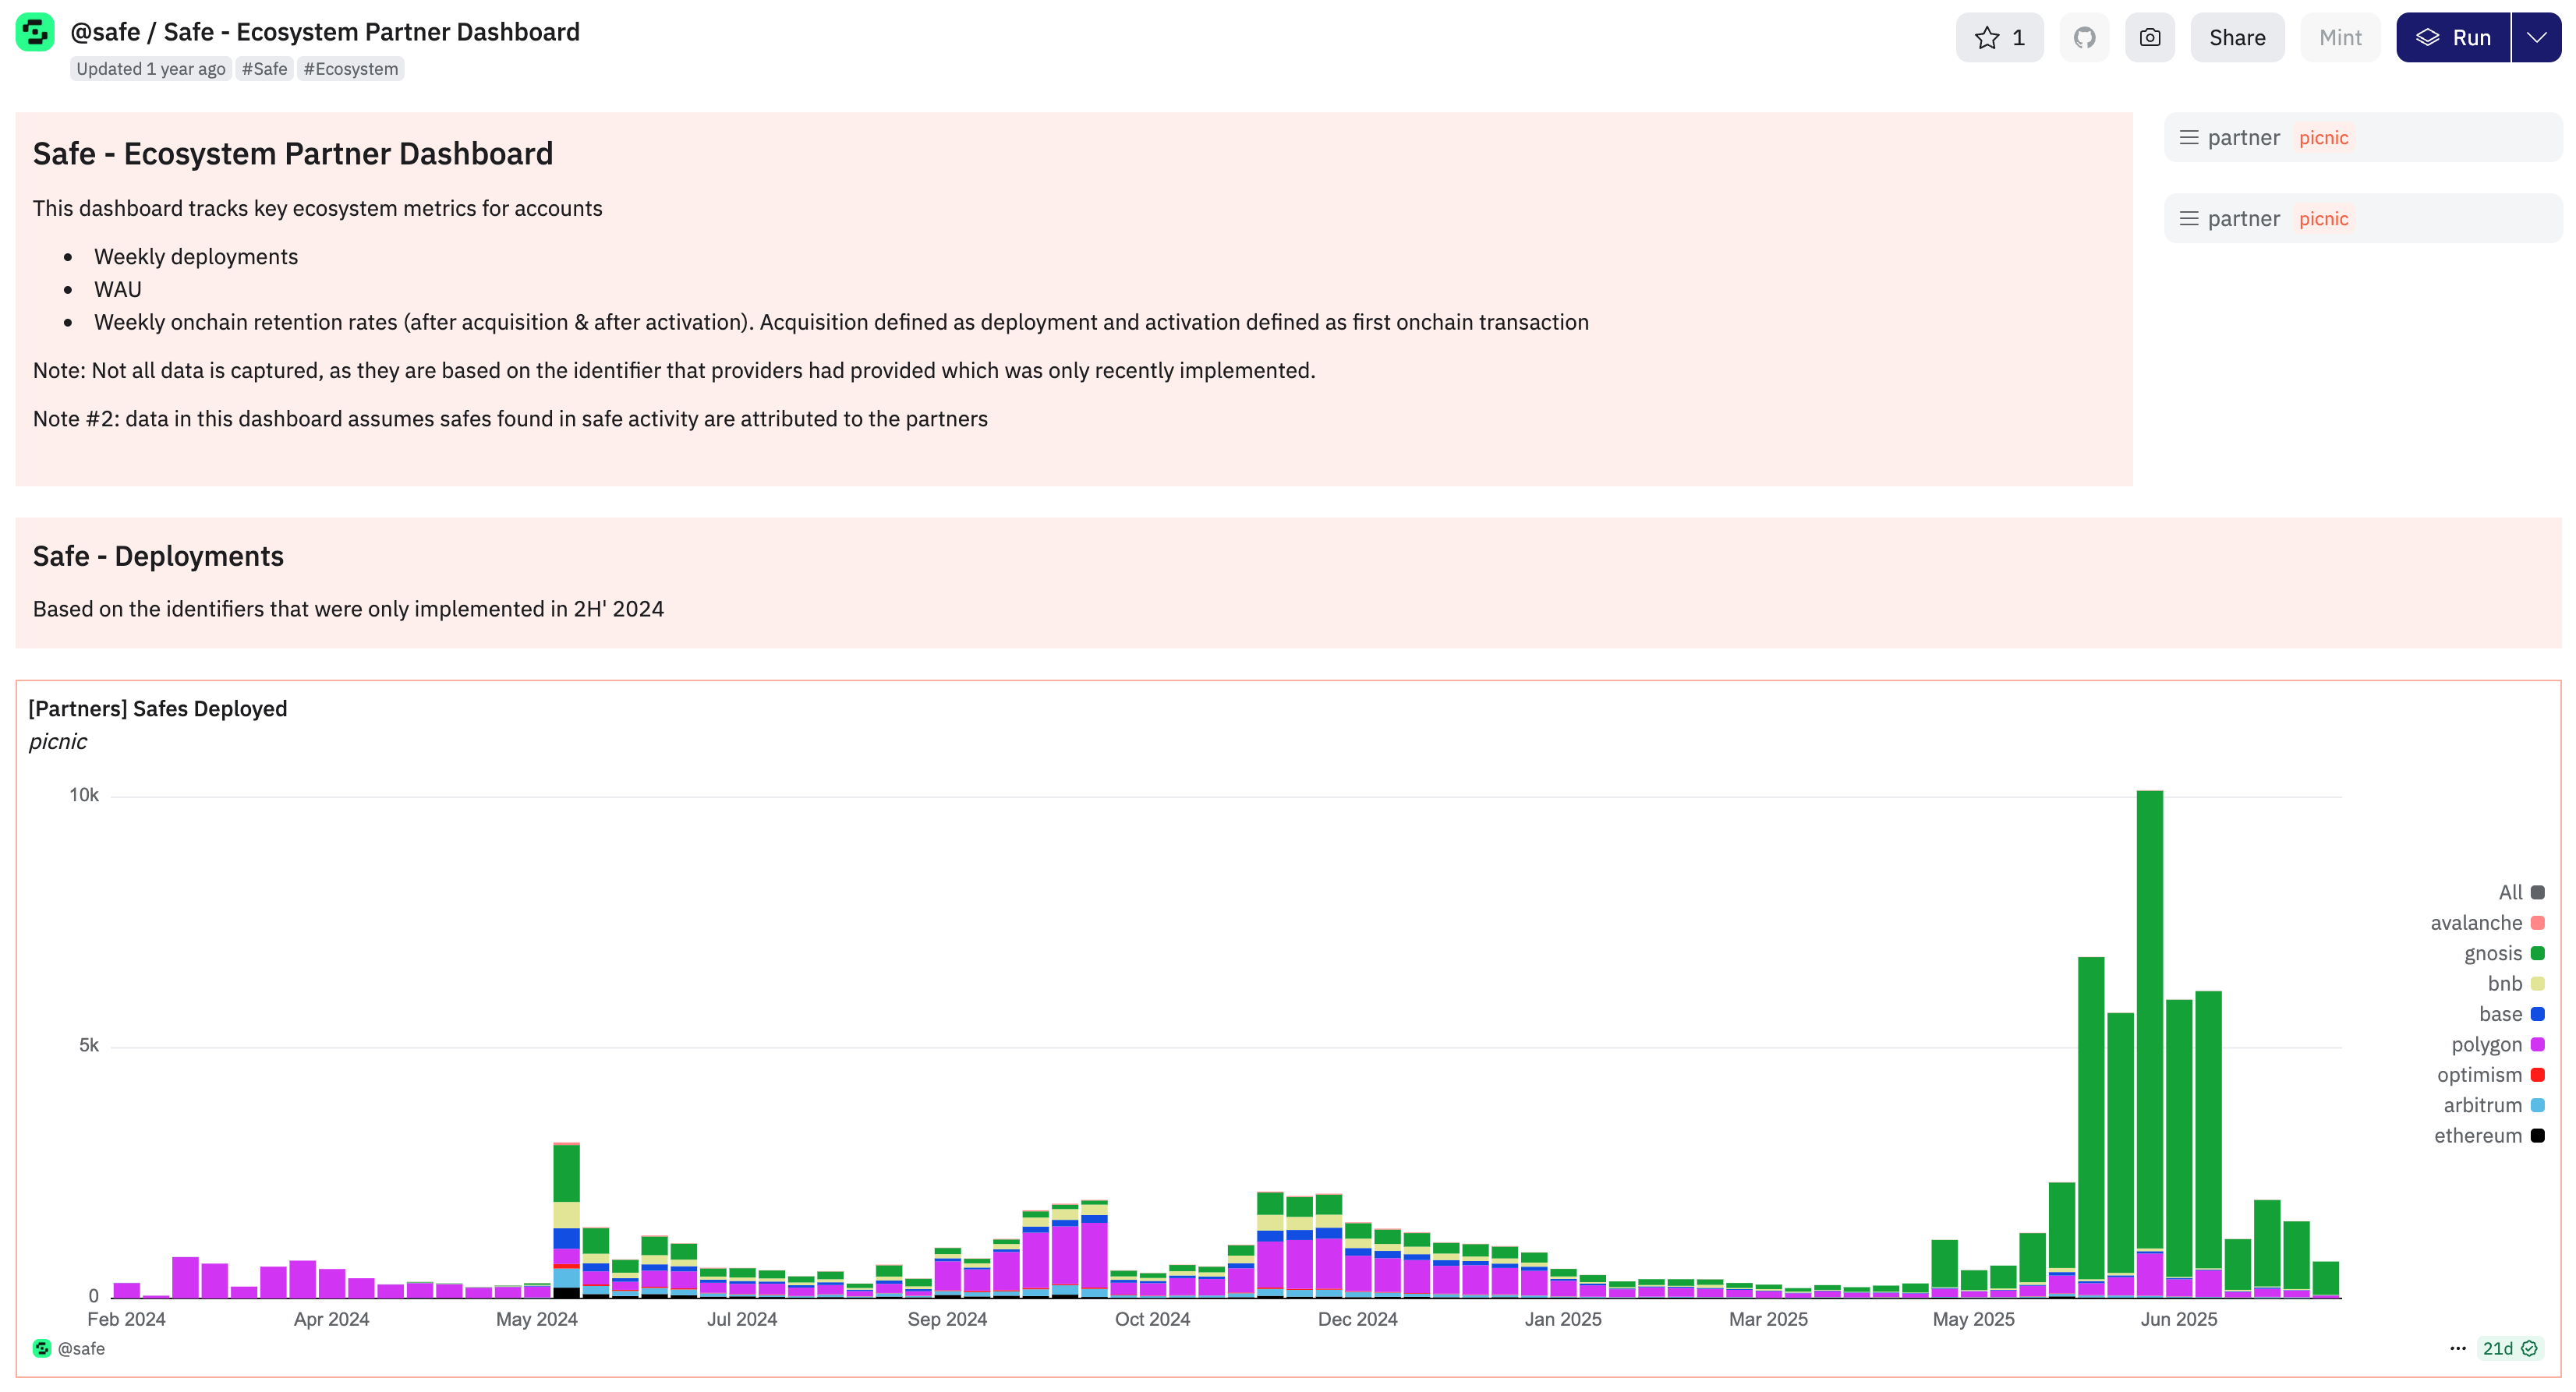Toggle the All series in chart legend
This screenshot has width=2576, height=1392.
coord(2520,893)
